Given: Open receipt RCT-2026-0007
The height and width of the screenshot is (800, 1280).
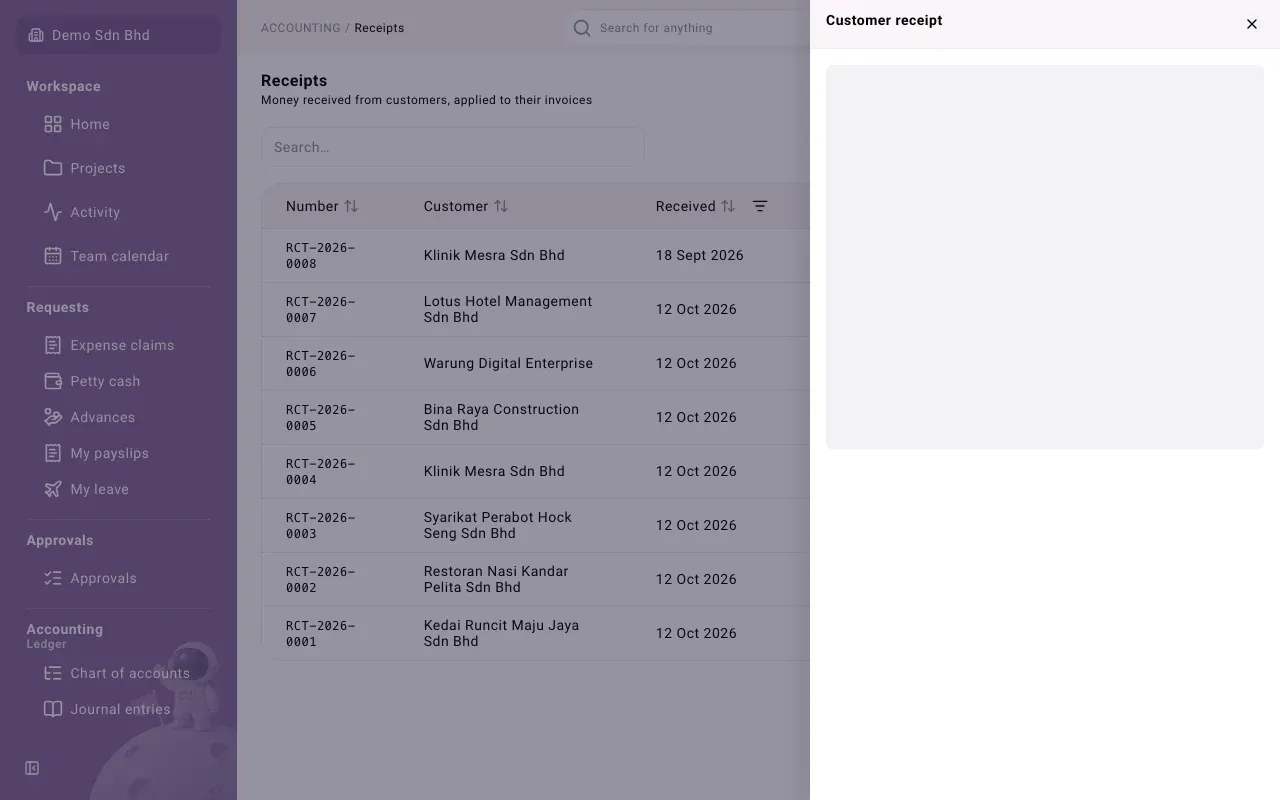Looking at the screenshot, I should click(320, 310).
